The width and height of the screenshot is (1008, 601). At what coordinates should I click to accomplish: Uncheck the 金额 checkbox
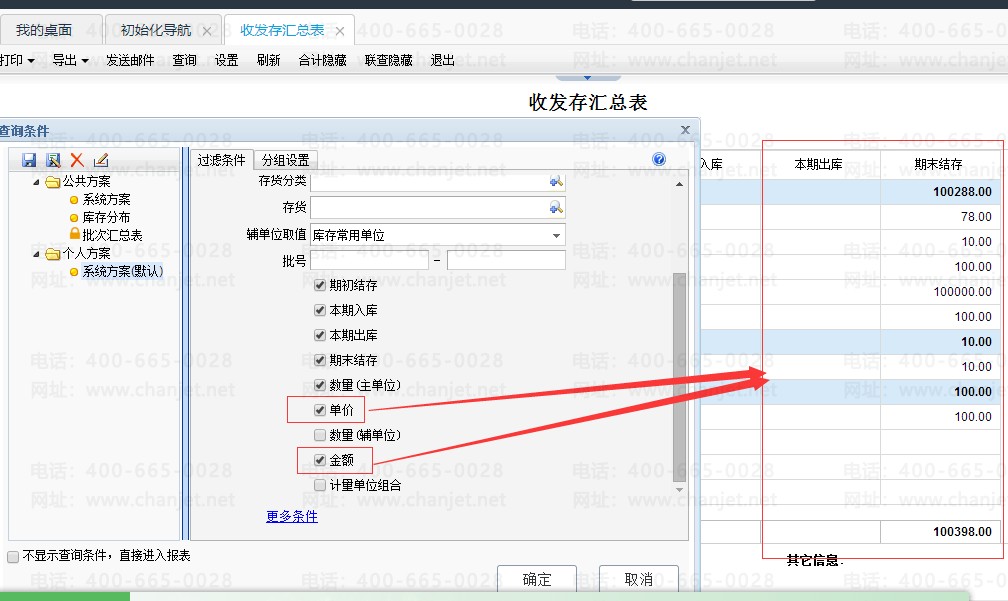320,460
